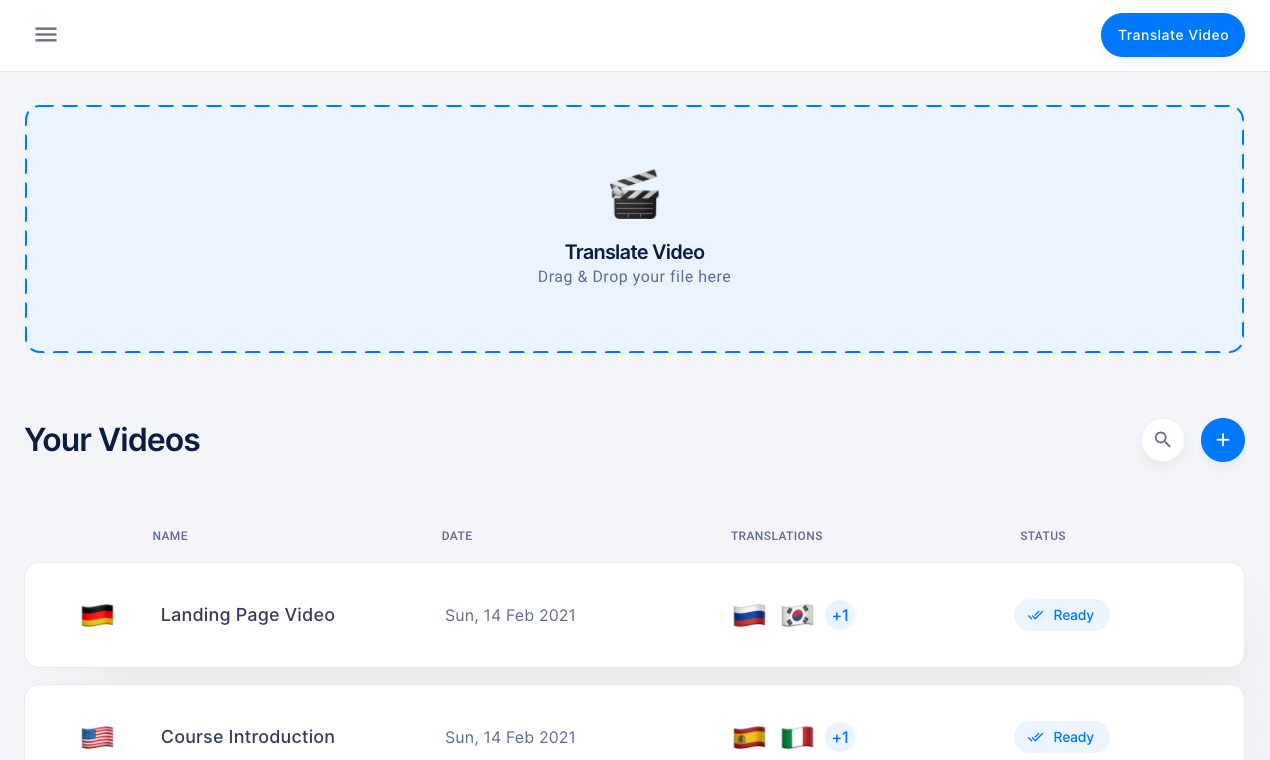Click the double checkmark in the Ready badge

point(1036,615)
